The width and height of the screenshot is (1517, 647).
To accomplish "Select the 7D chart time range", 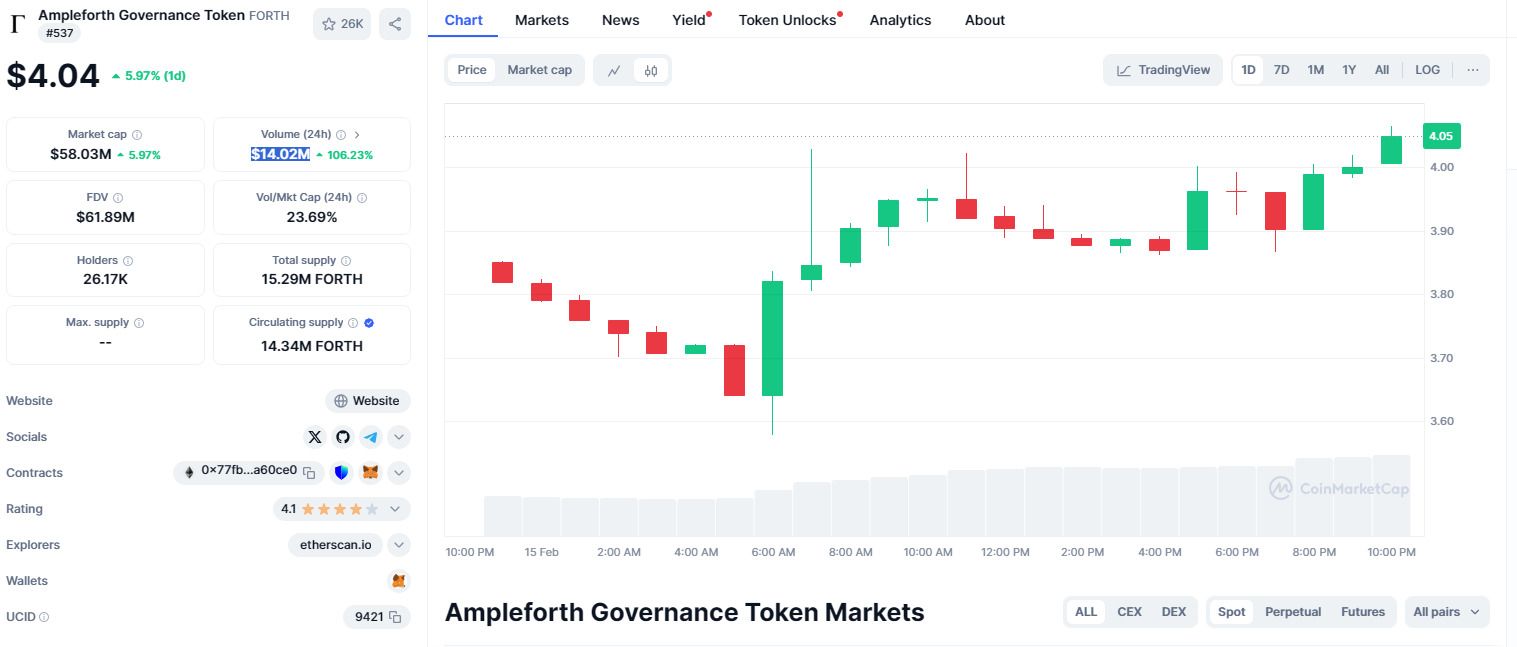I will point(1281,70).
